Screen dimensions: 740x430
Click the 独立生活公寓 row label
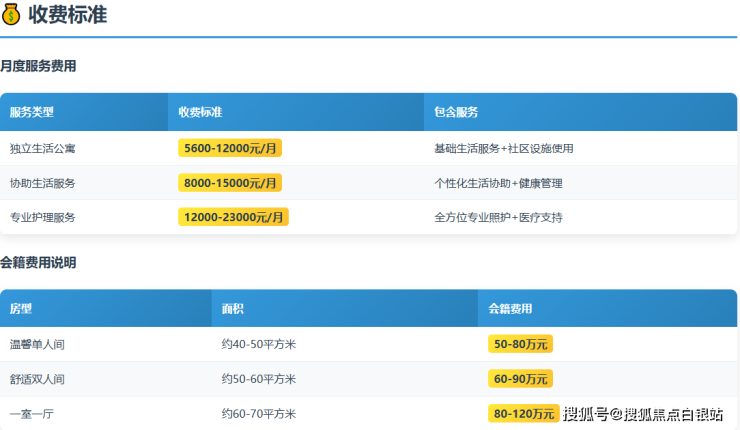click(x=43, y=148)
